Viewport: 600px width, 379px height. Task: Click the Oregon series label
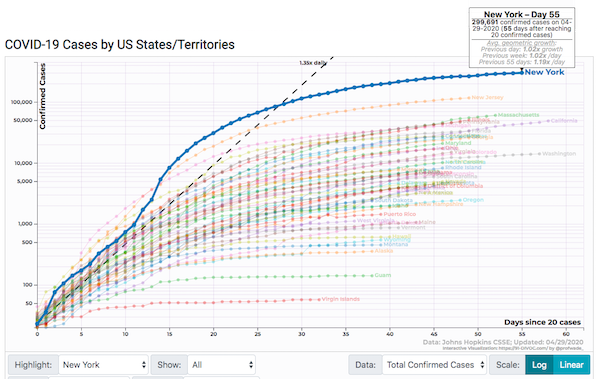[x=473, y=200]
